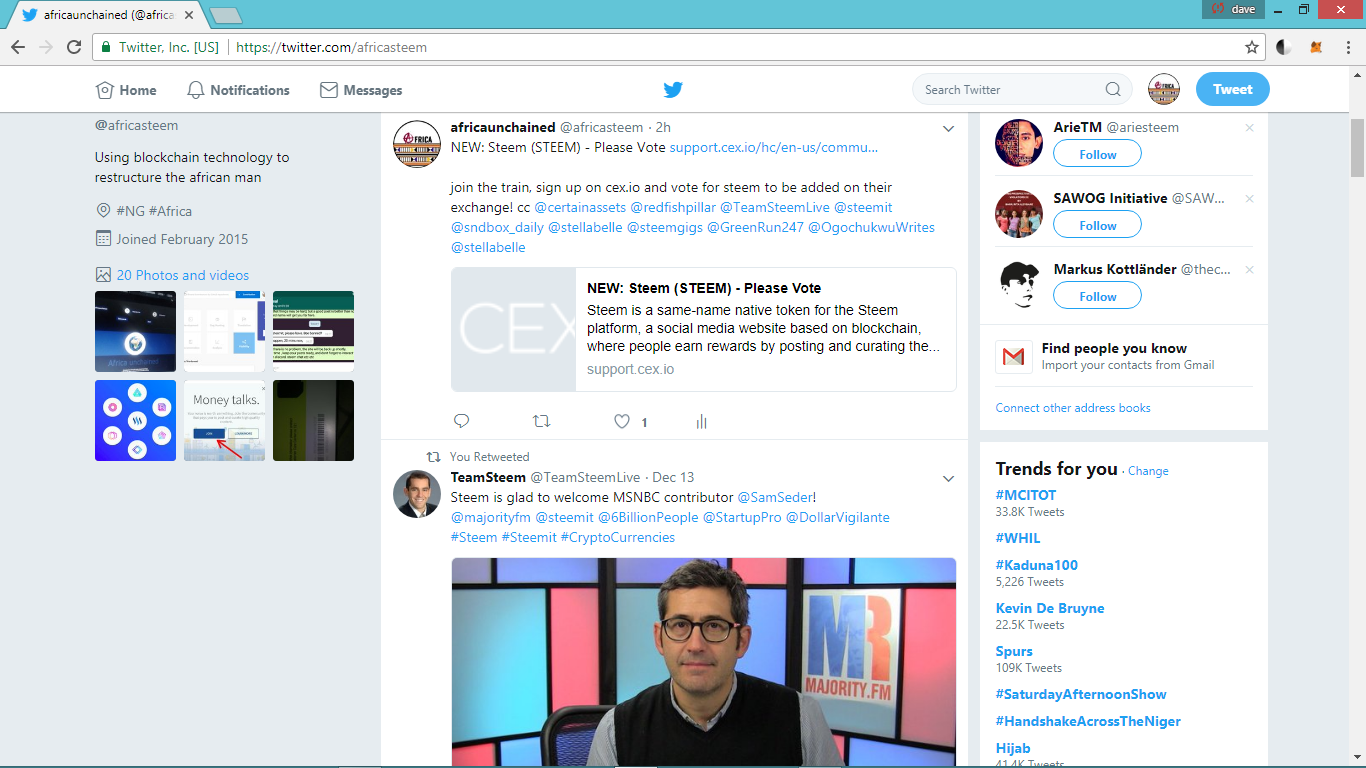Open a new browser tab
Image resolution: width=1366 pixels, height=768 pixels.
(x=226, y=15)
